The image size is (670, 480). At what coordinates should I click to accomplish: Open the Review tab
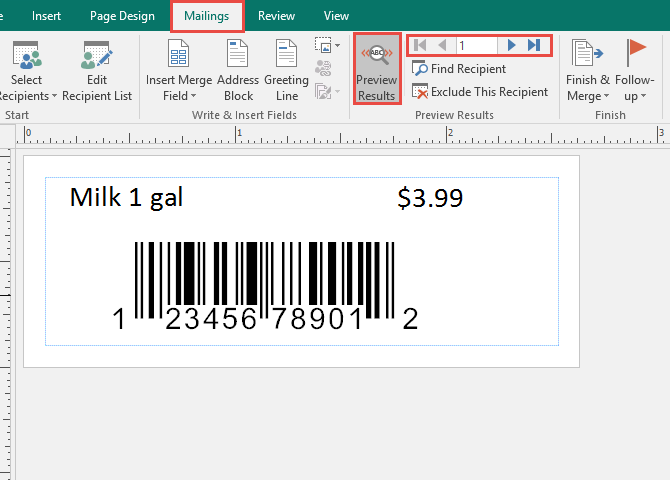(277, 16)
